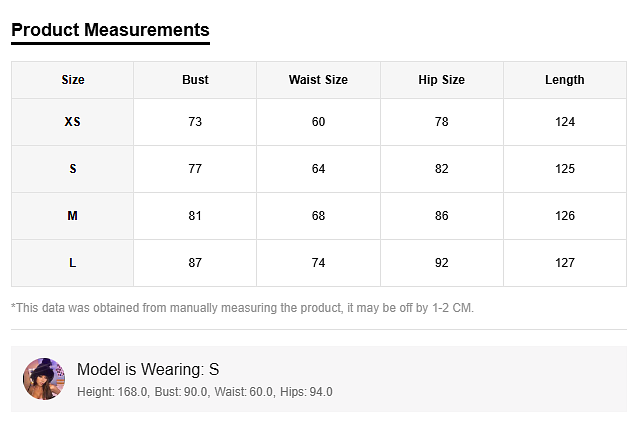Click the XS length value 124
Image resolution: width=634 pixels, height=421 pixels.
coord(565,122)
